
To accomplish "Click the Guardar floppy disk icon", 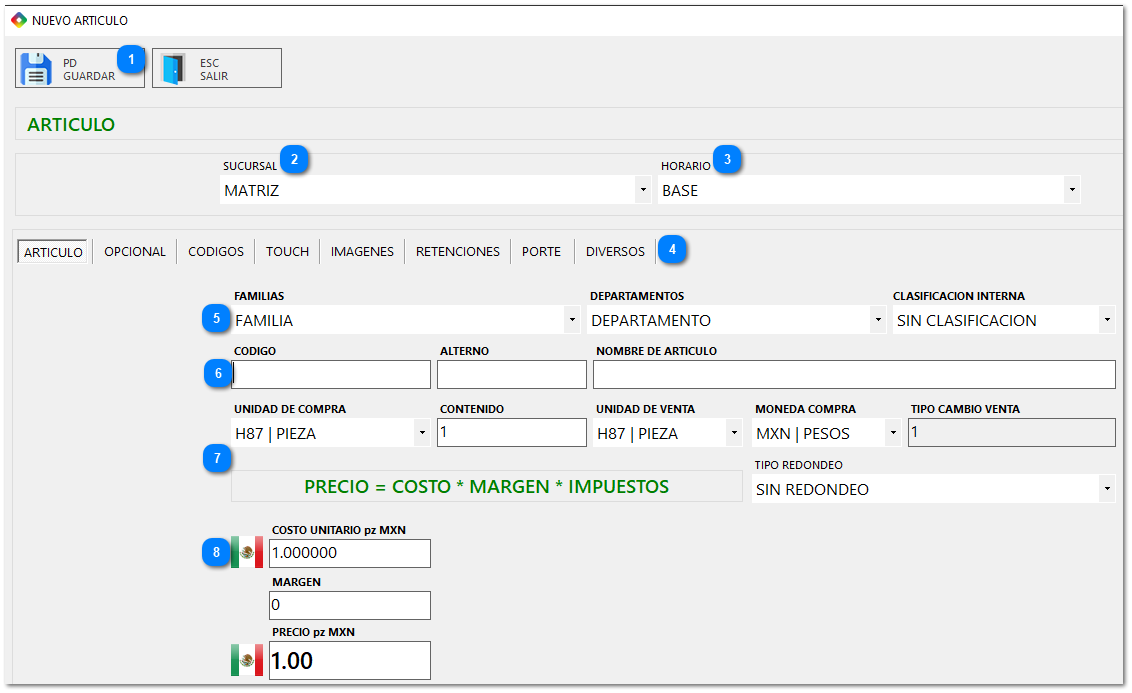I will coord(37,69).
